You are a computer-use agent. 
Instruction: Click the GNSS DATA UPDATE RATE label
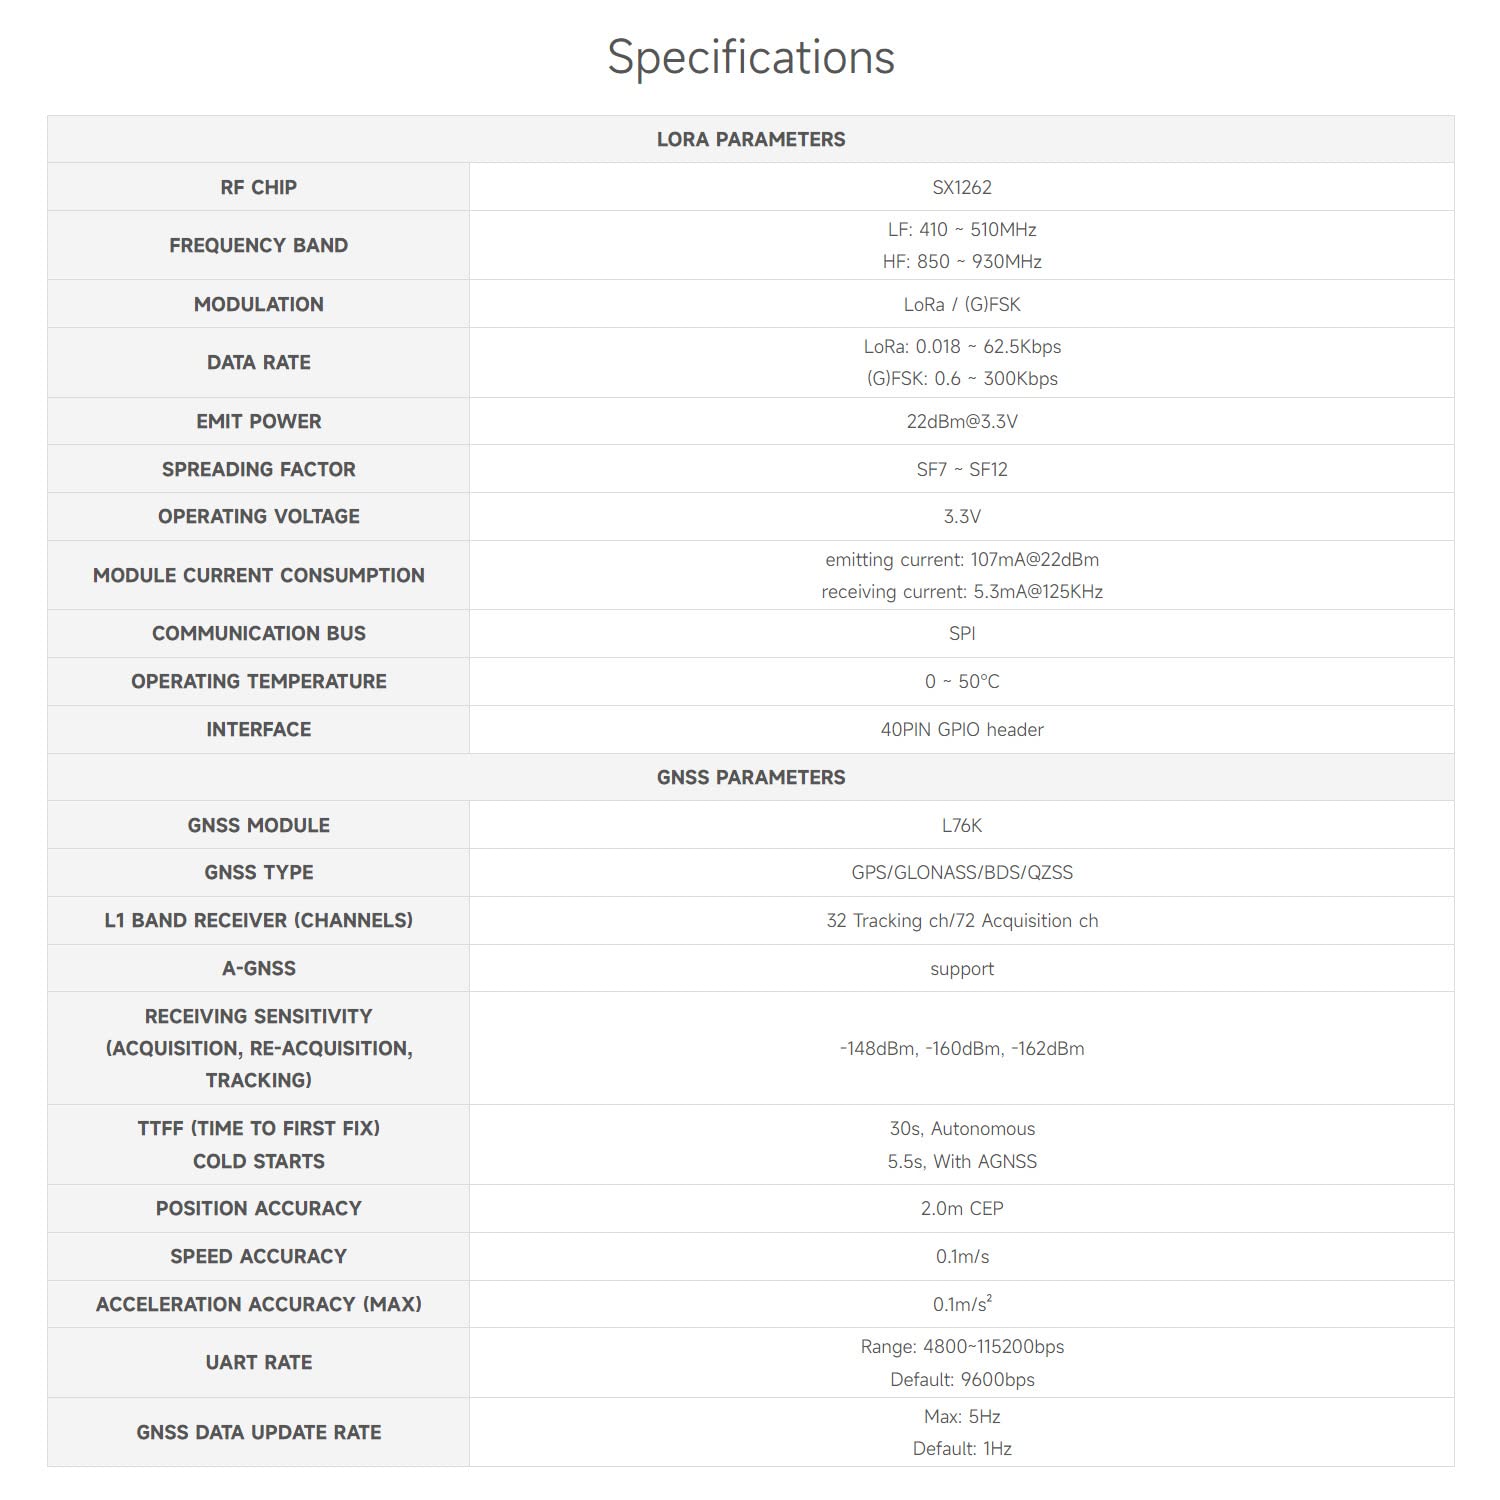(258, 1432)
